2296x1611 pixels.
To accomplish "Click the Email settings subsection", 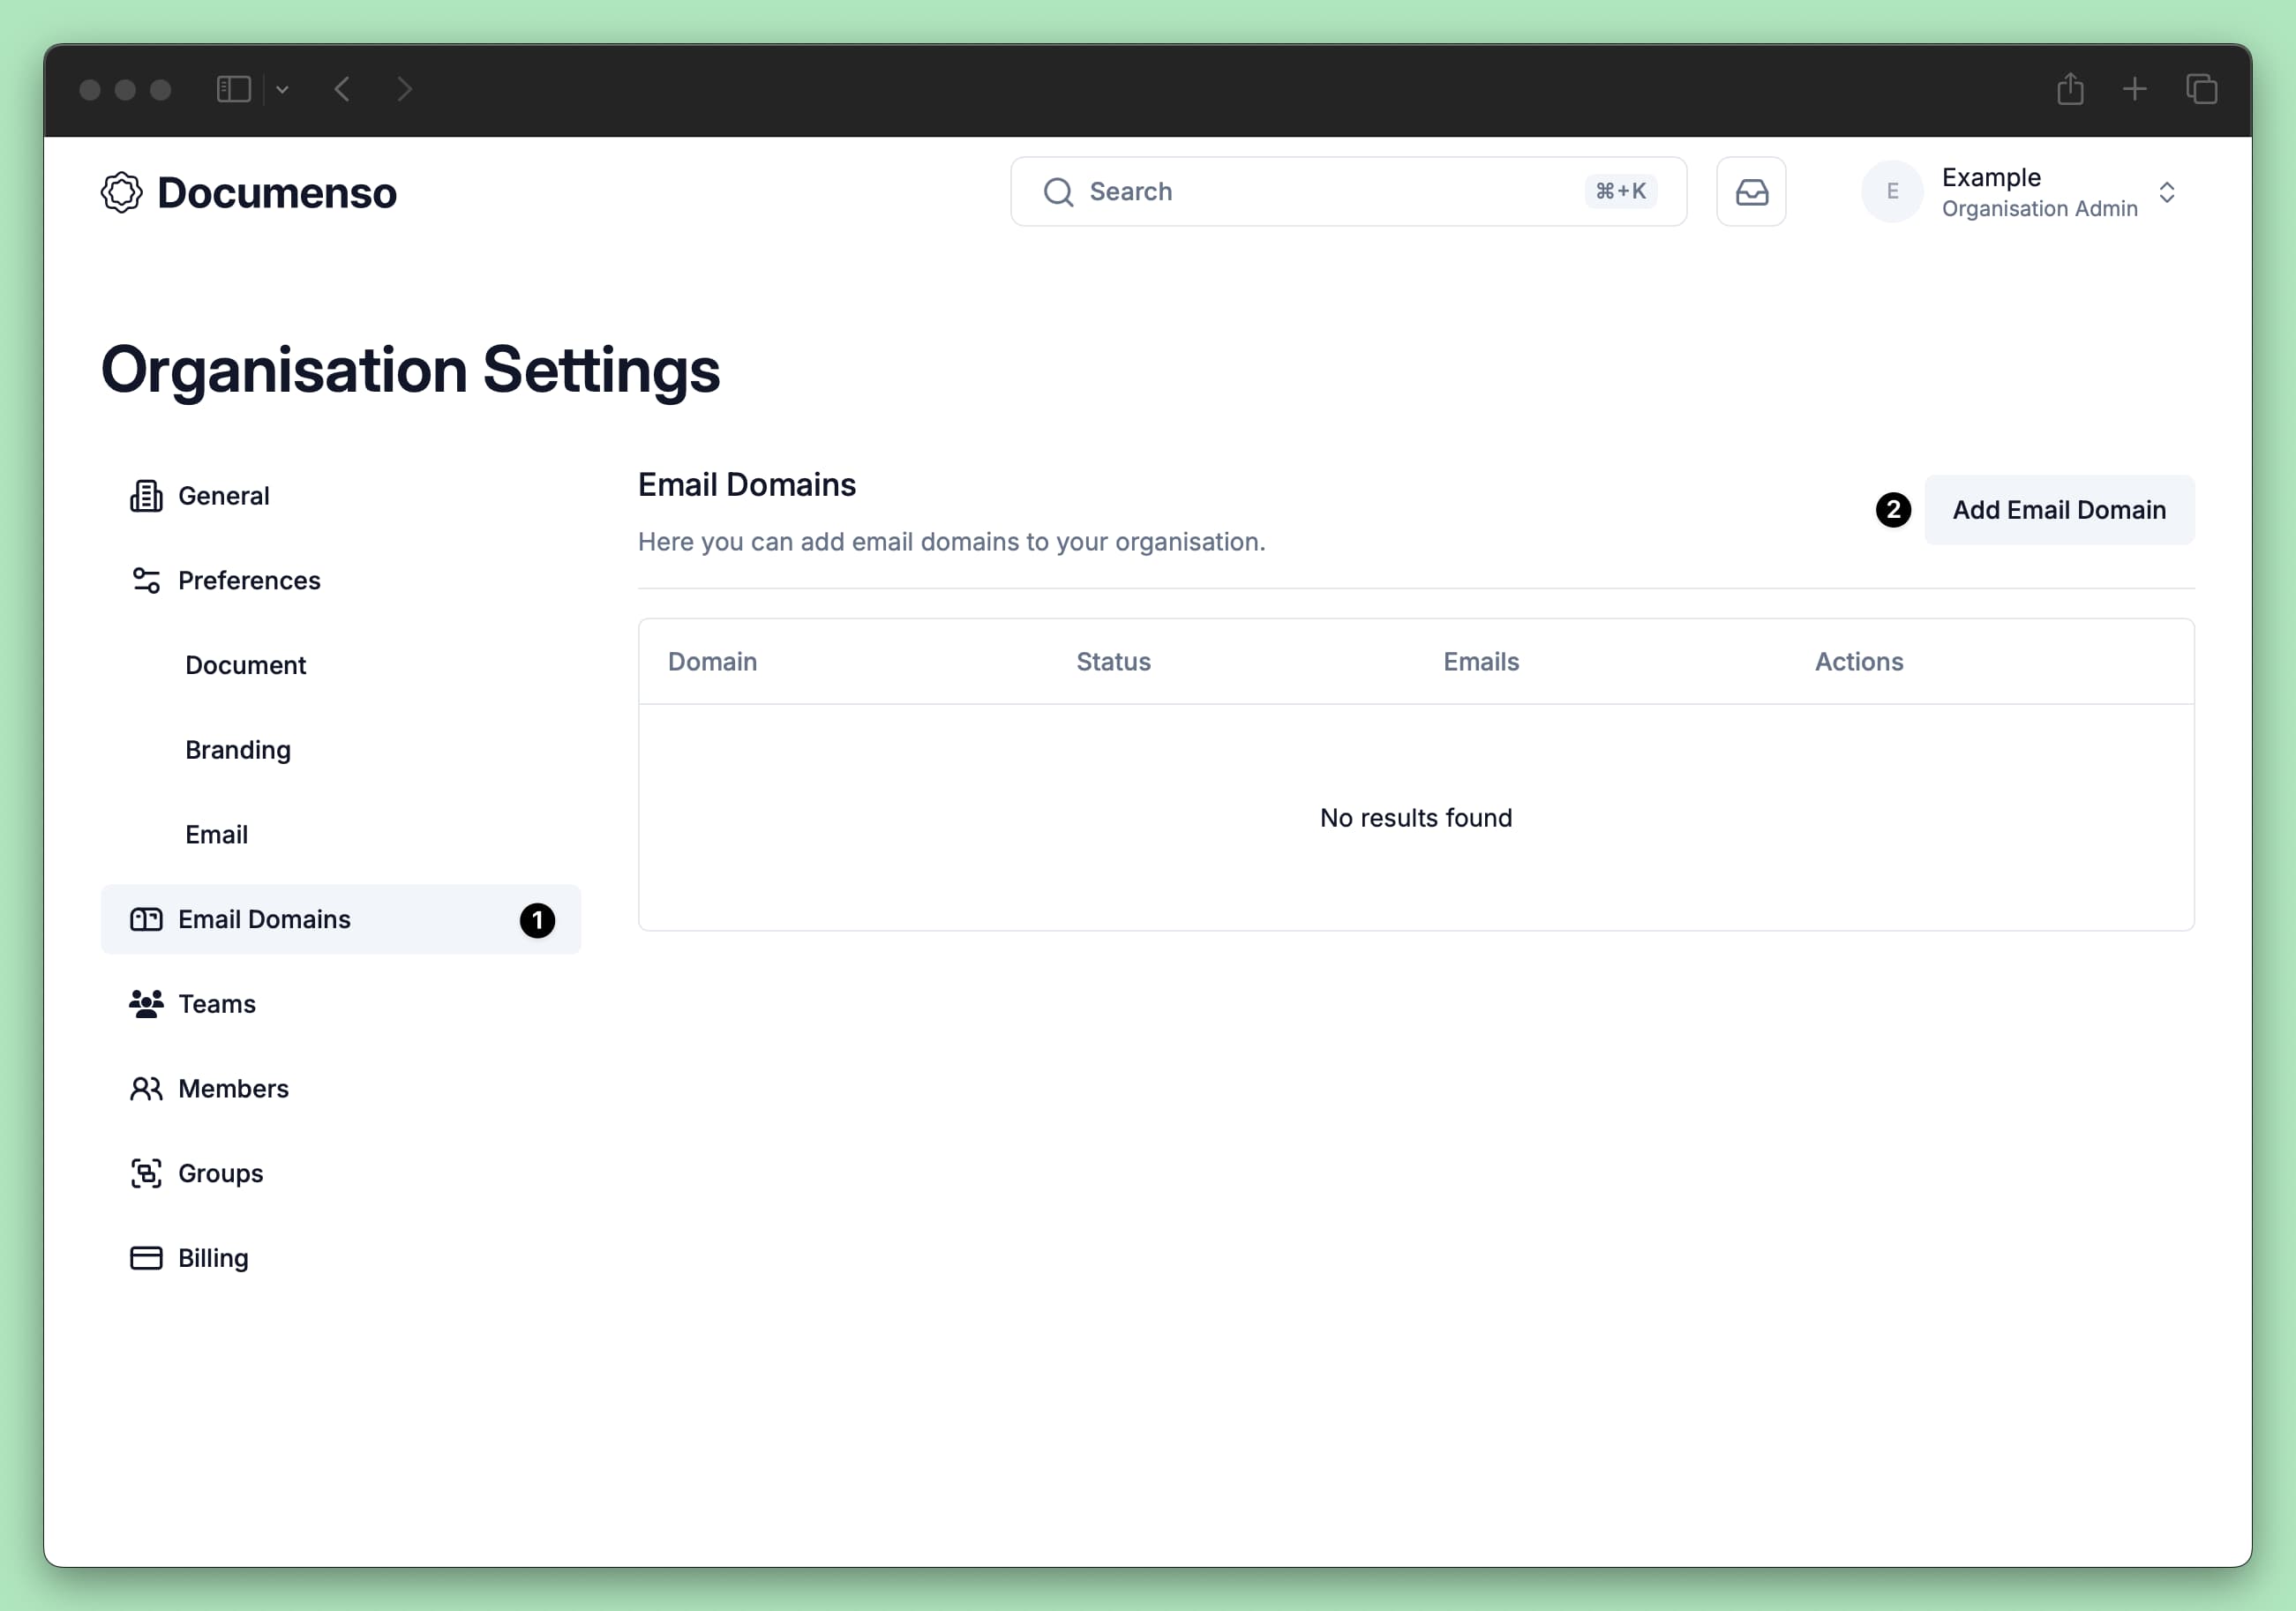I will point(217,834).
